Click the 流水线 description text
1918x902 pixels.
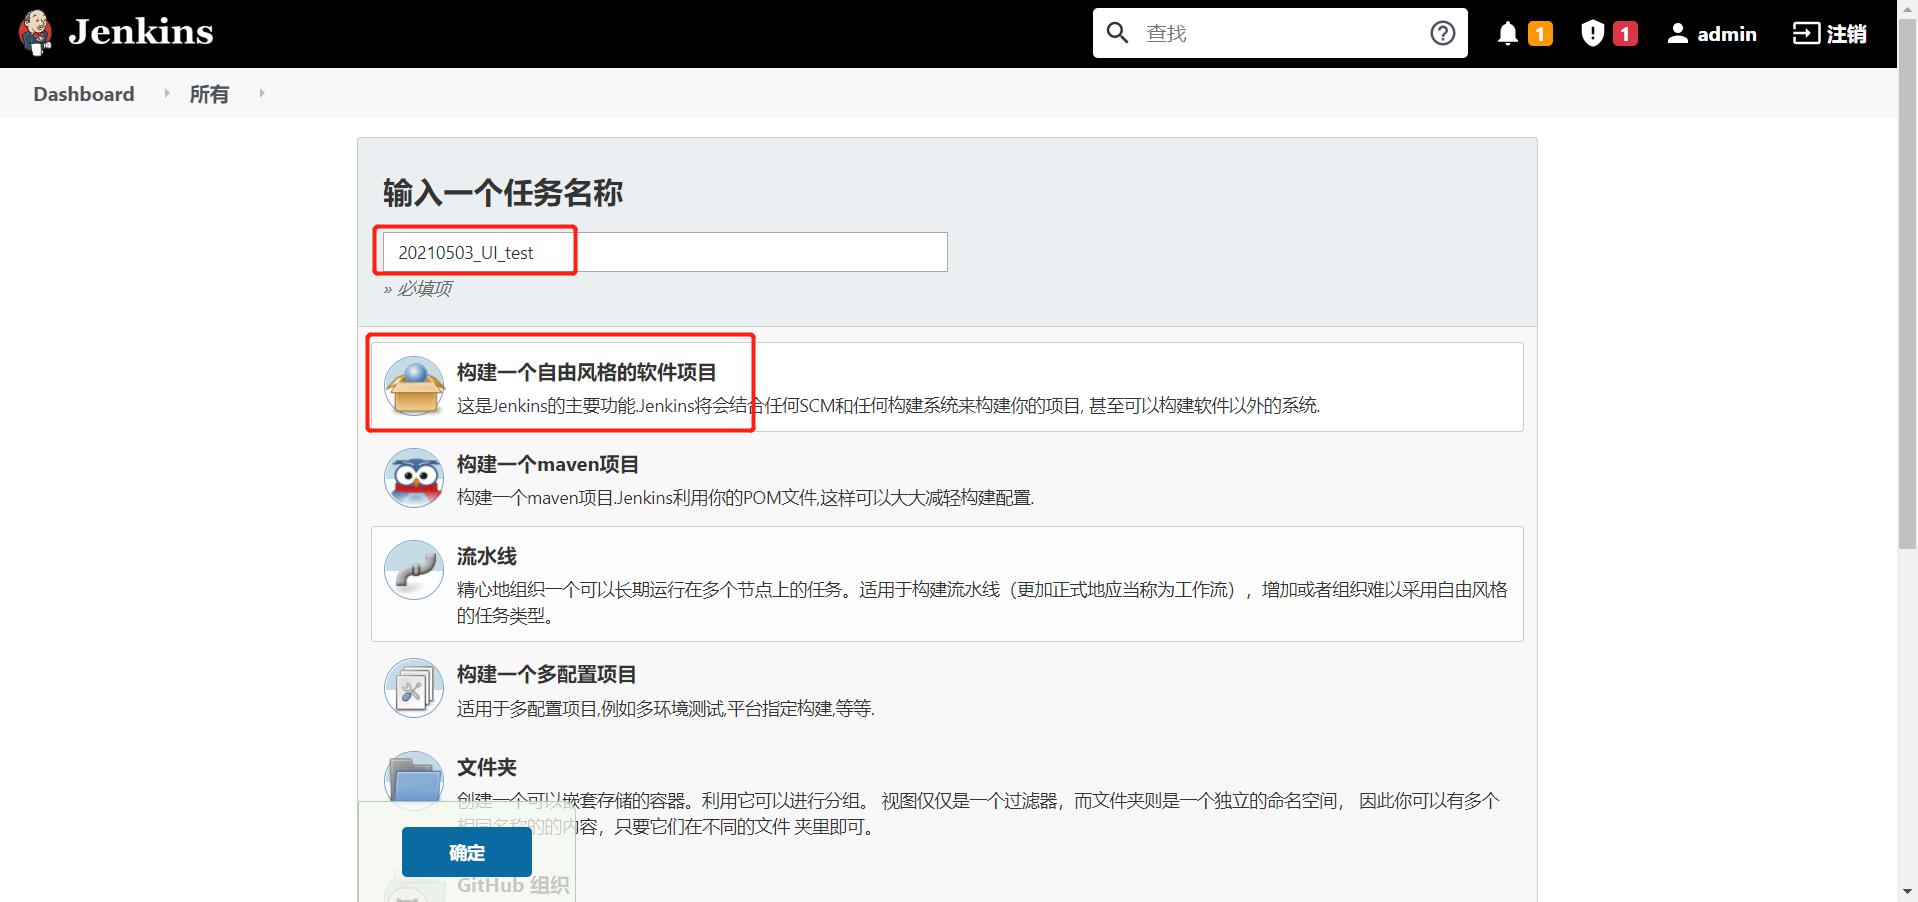(982, 602)
